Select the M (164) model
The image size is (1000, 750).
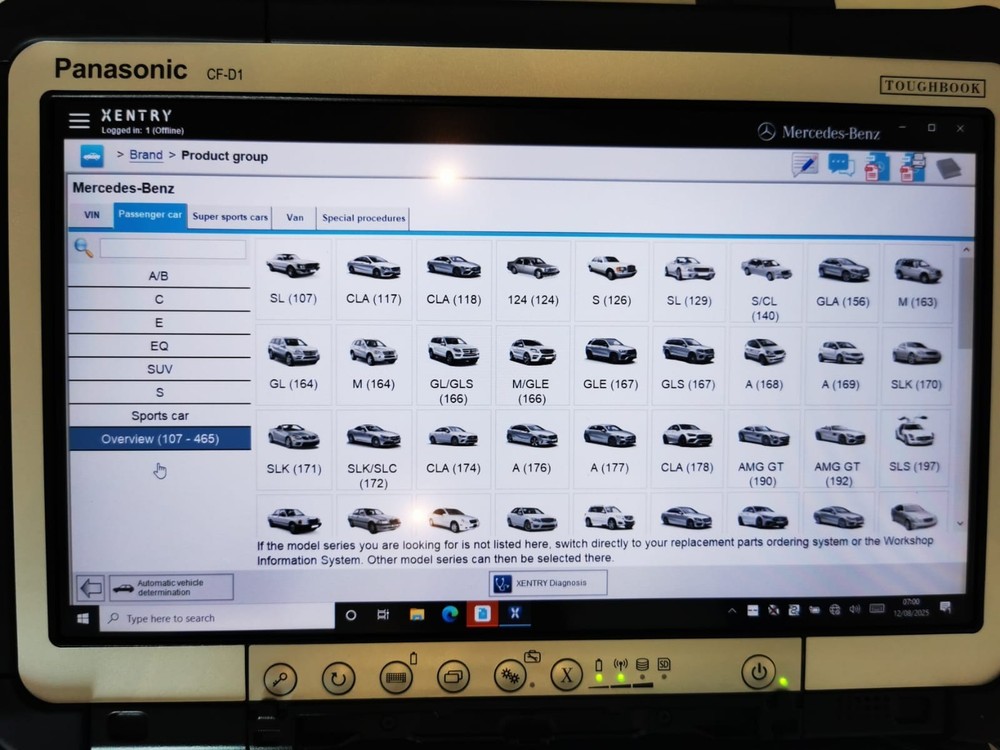pos(373,365)
